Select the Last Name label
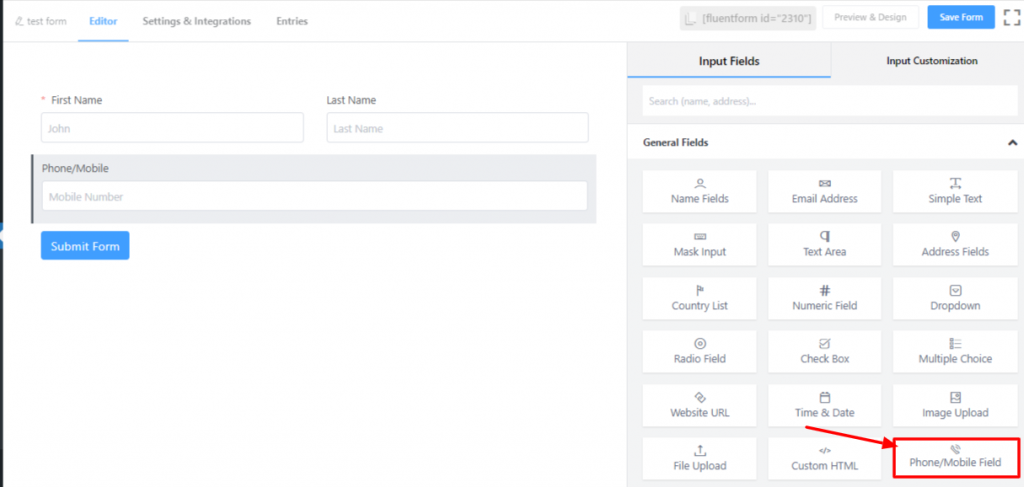The height and width of the screenshot is (487, 1024). tap(351, 101)
